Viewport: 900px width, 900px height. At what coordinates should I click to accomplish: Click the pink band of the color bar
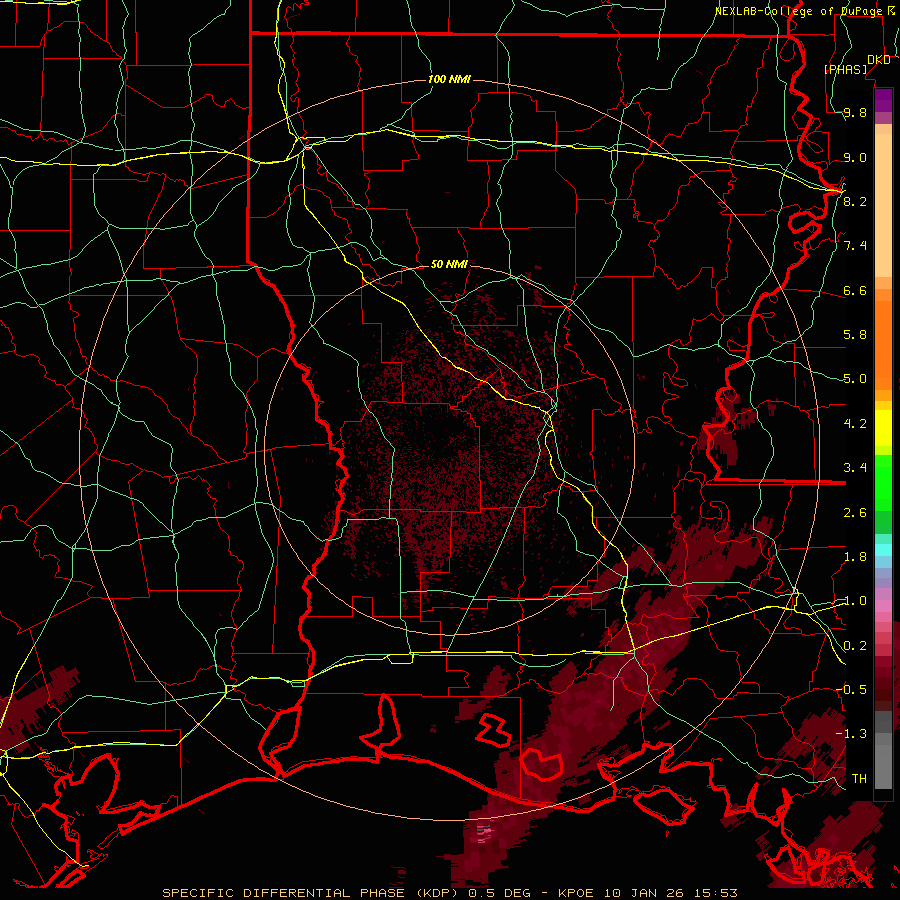click(883, 606)
